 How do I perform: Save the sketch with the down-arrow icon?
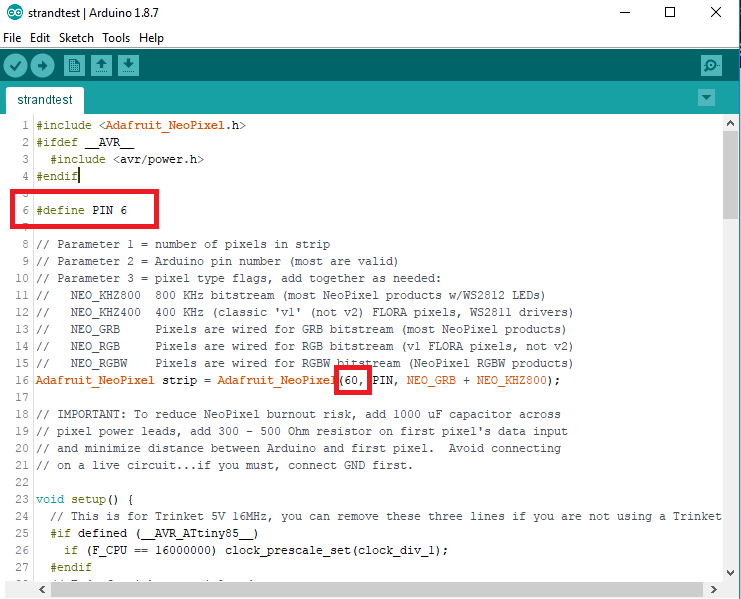coord(128,66)
